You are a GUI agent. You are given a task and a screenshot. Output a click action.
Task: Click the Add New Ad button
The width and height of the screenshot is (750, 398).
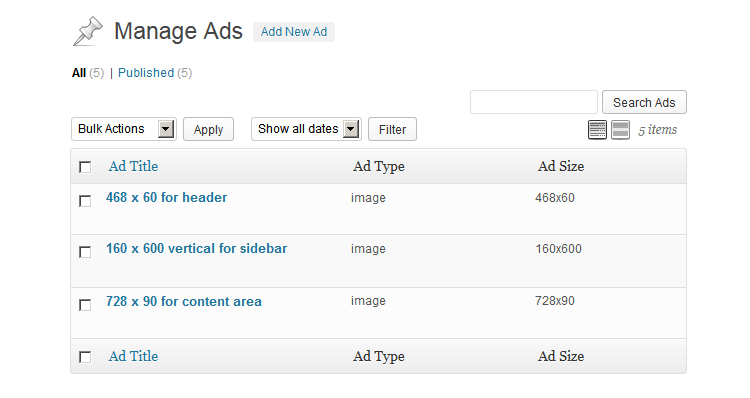tap(294, 32)
